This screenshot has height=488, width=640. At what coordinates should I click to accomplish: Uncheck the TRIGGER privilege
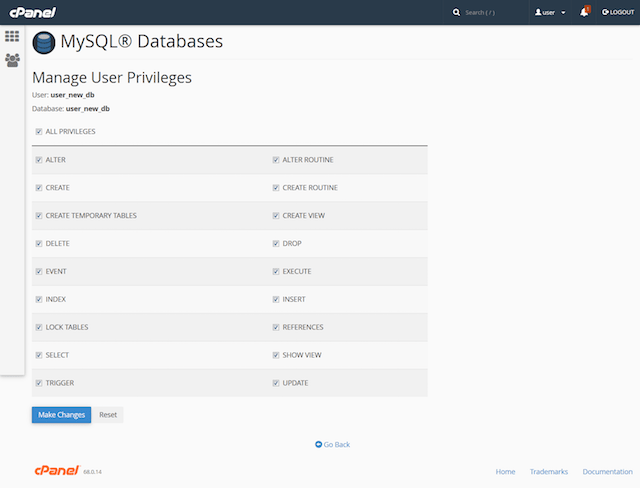coord(39,383)
